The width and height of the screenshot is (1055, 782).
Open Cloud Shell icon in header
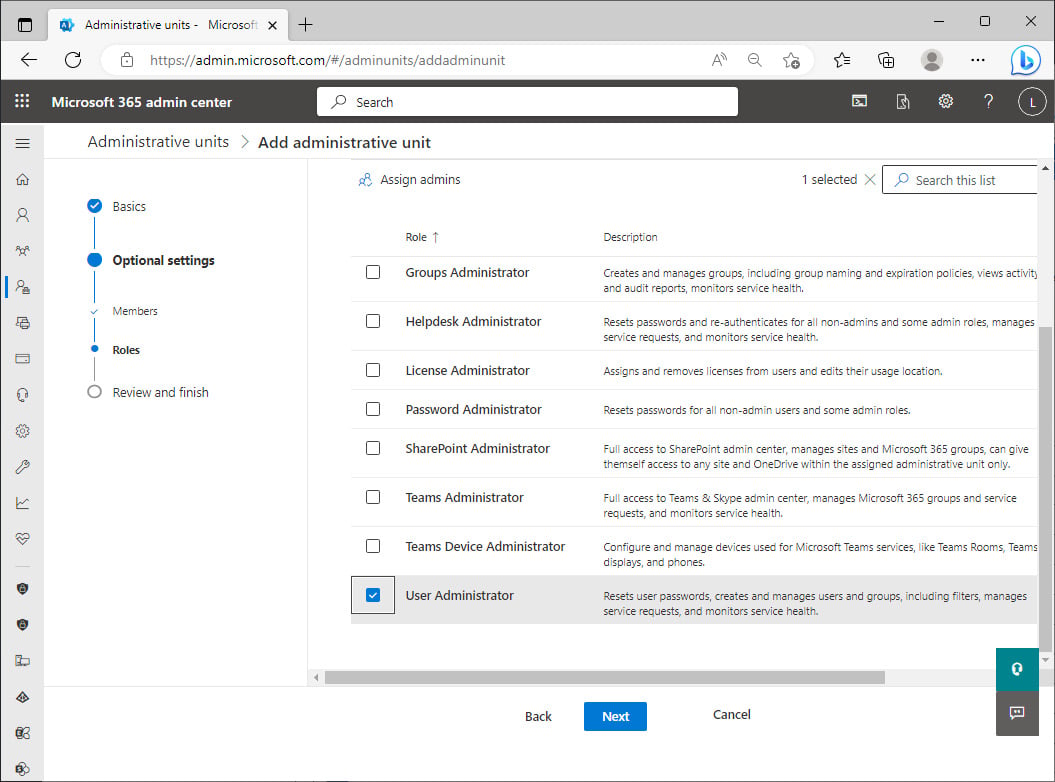(x=859, y=101)
